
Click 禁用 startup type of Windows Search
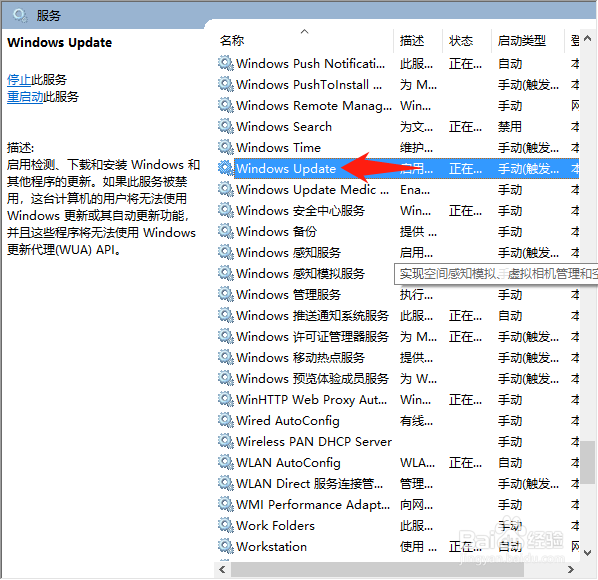(510, 126)
